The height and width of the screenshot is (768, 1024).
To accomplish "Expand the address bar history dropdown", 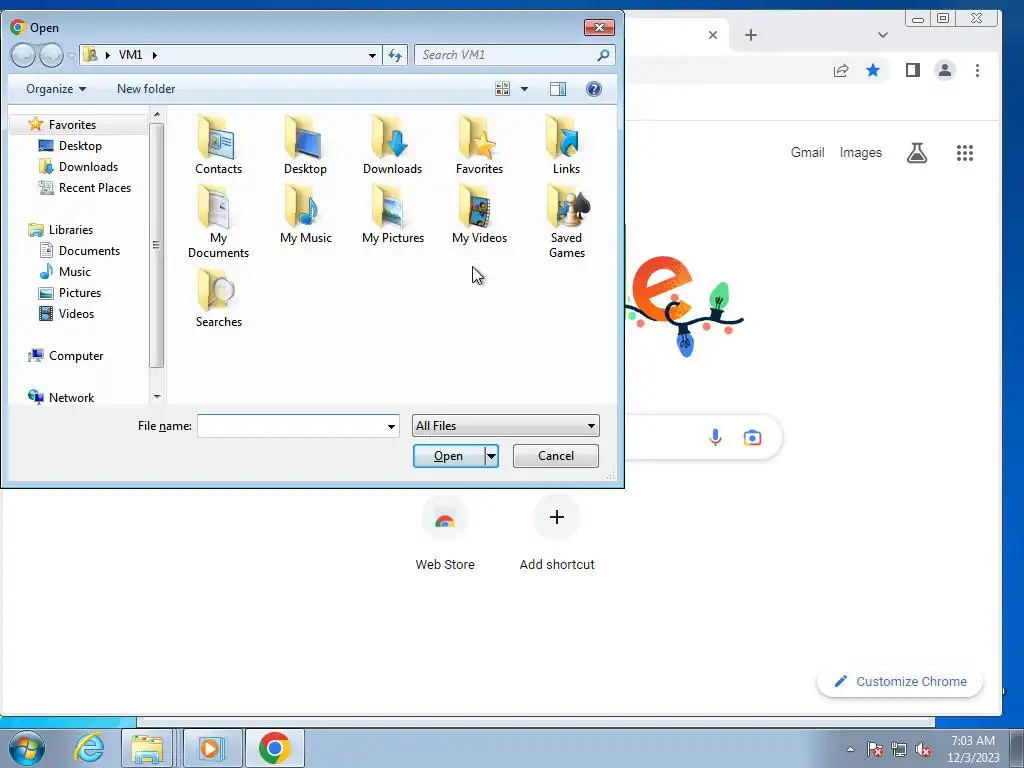I will point(372,56).
